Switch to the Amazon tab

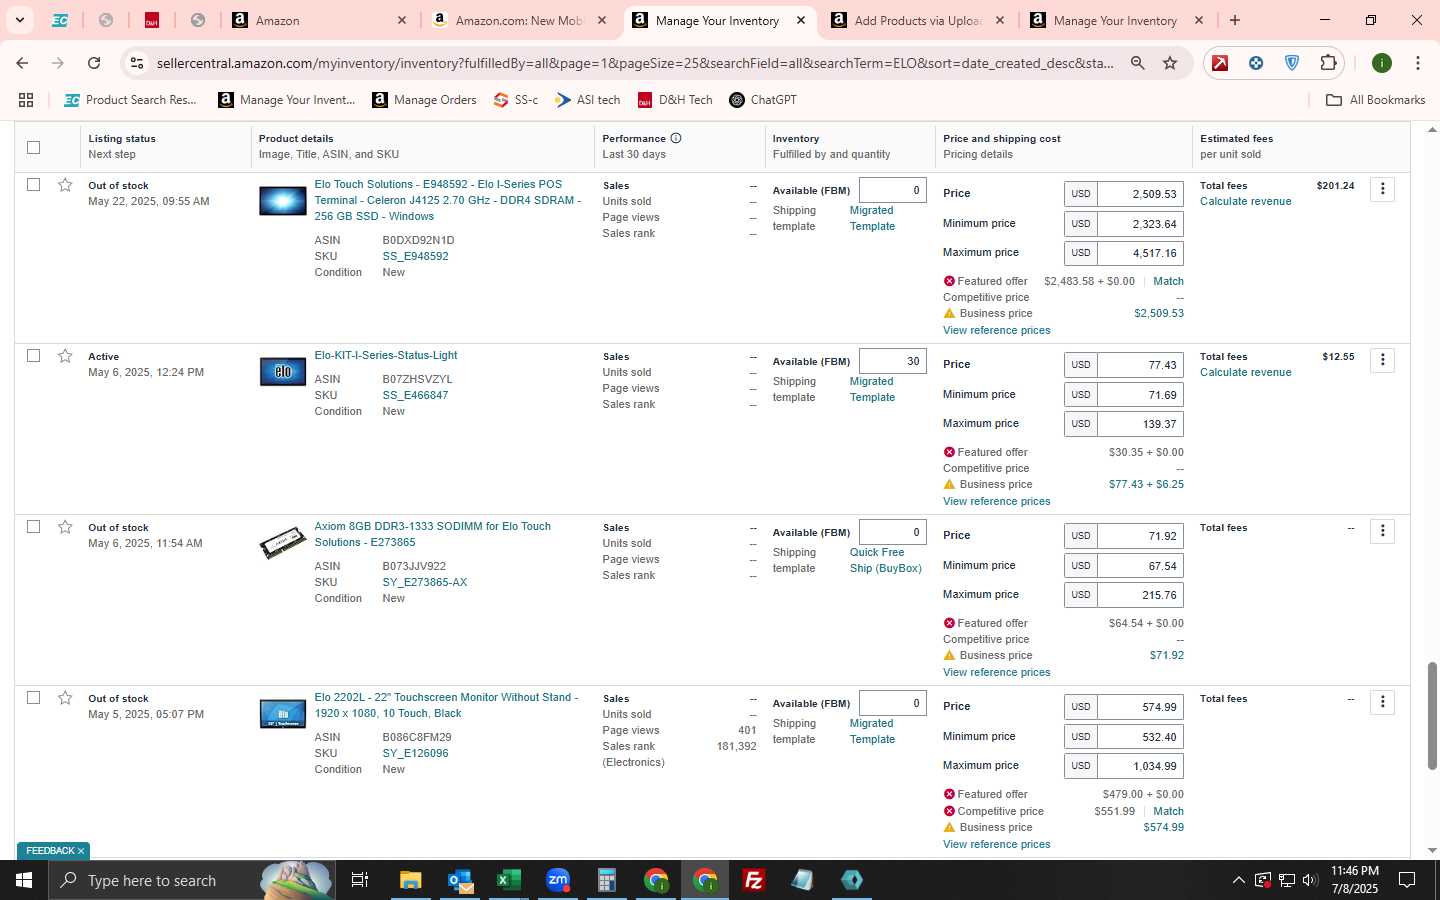click(318, 20)
